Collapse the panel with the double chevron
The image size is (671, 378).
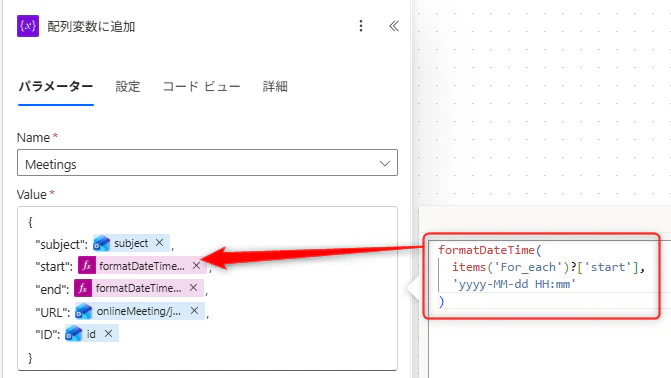[x=394, y=26]
